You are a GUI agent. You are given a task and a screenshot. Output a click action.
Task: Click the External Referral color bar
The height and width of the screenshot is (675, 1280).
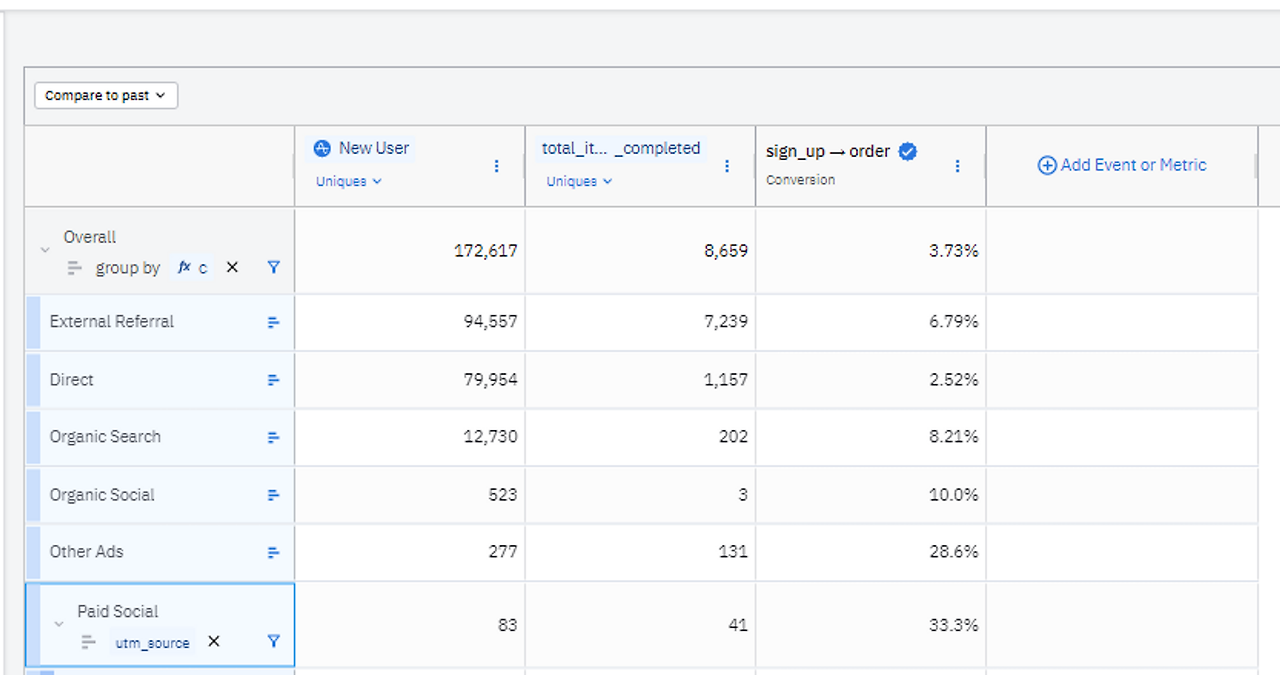[x=33, y=322]
